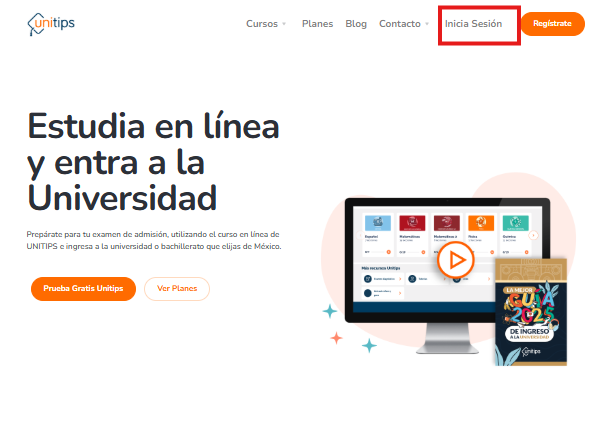
Task: Open the Contacto menu
Action: pyautogui.click(x=400, y=24)
